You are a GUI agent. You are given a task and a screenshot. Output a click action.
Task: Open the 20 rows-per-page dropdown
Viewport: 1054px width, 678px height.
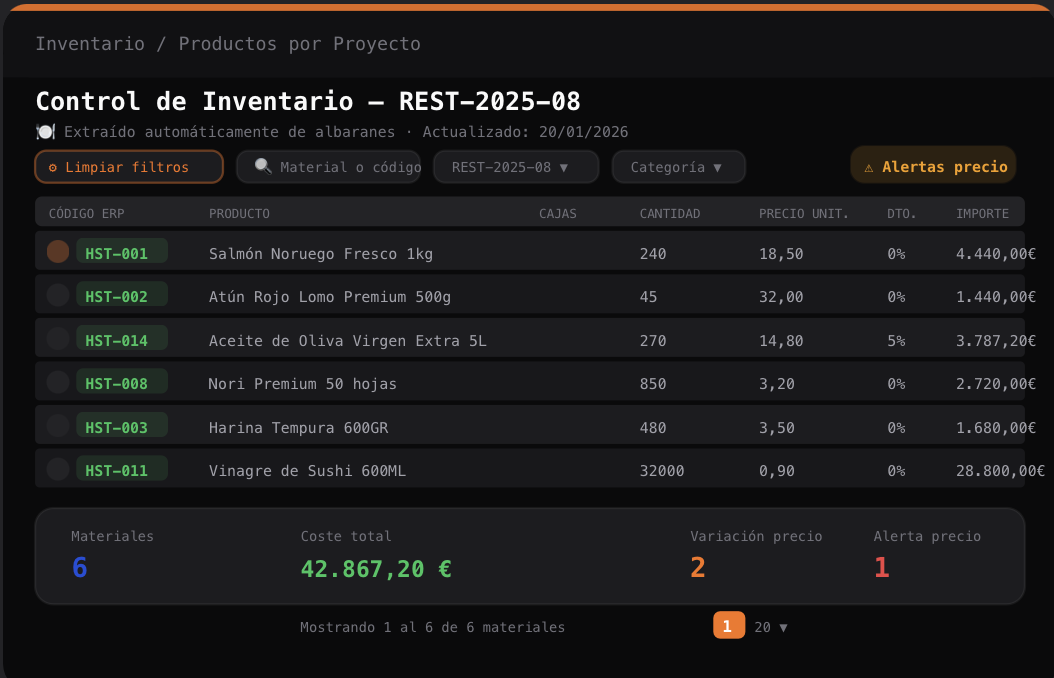point(770,627)
